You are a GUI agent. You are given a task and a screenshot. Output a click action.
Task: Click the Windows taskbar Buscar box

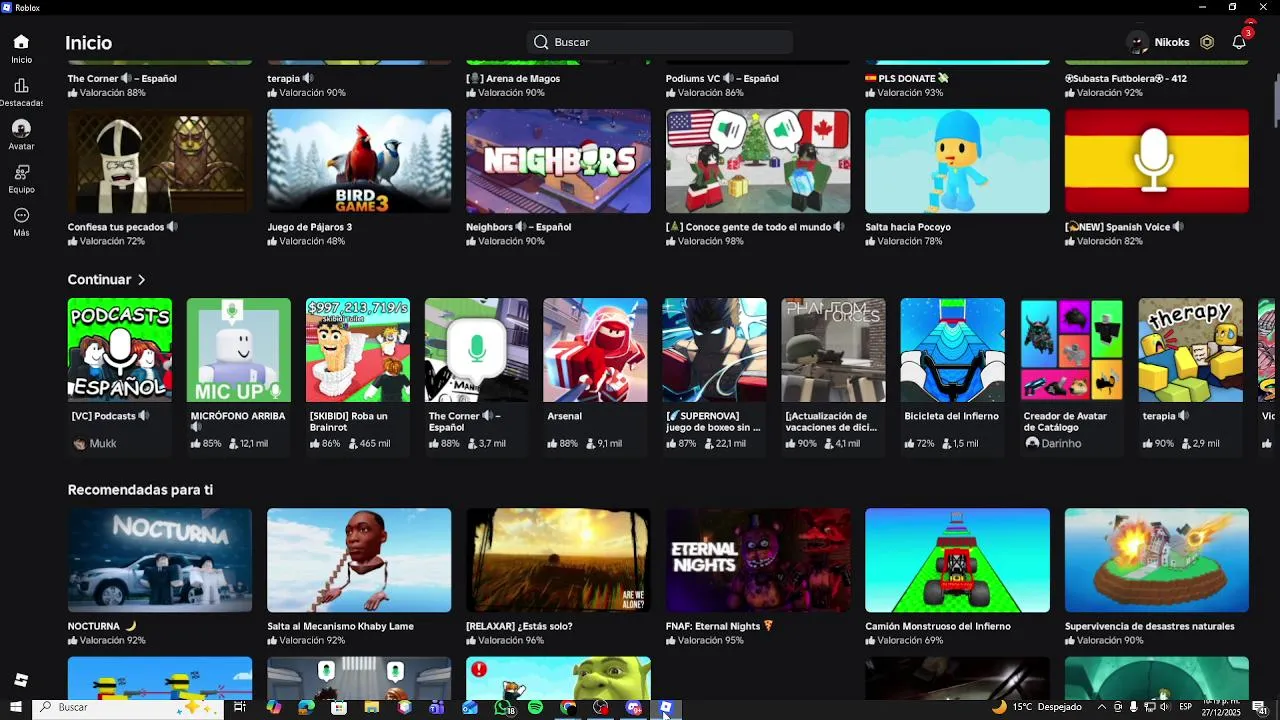click(128, 708)
